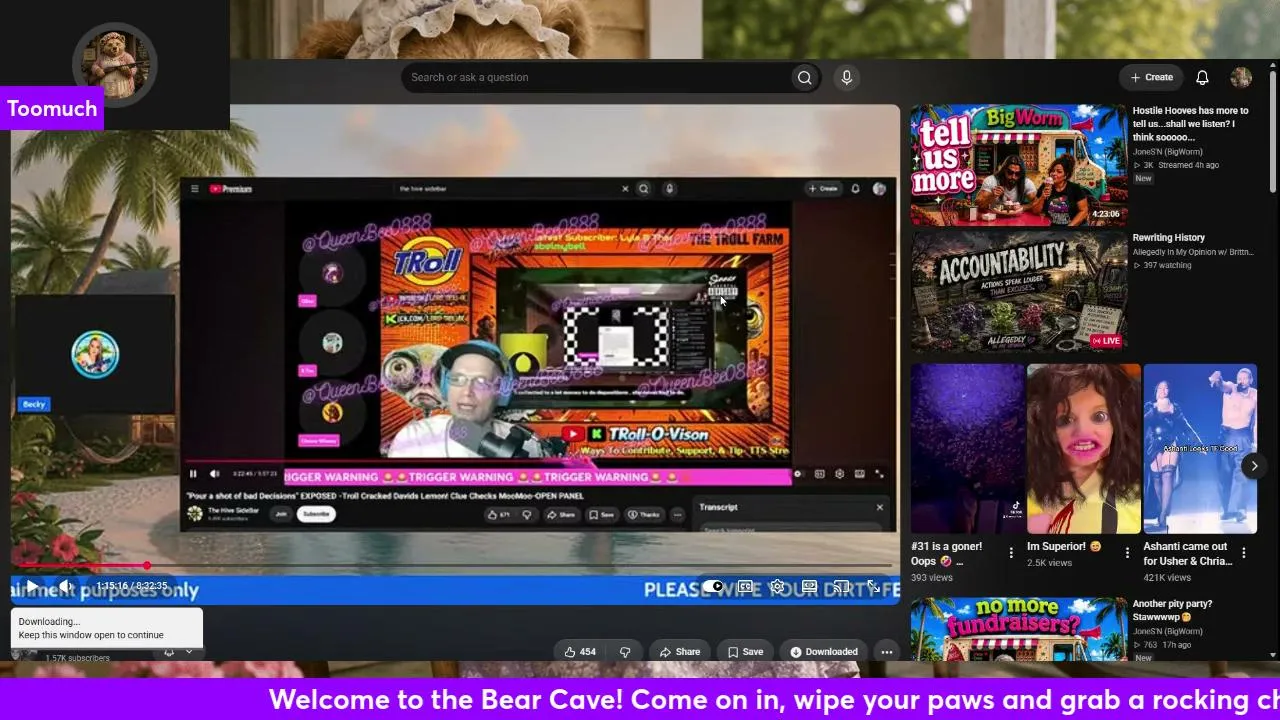Click the JoneS'N (BigWorm) channel name under Hostile Hooves
The width and height of the screenshot is (1280, 720).
click(x=1168, y=151)
